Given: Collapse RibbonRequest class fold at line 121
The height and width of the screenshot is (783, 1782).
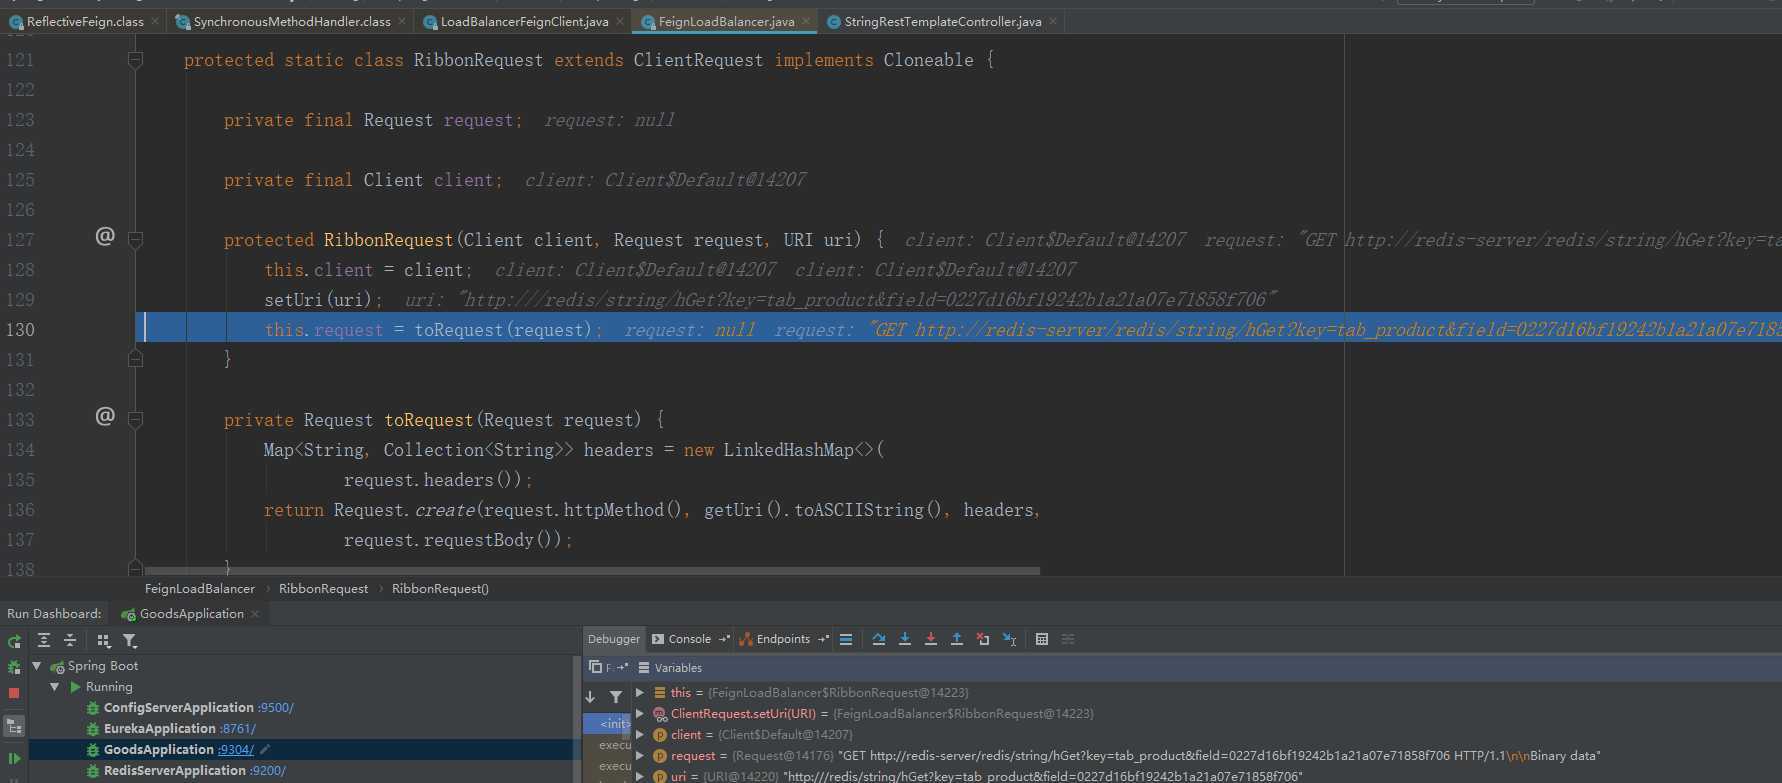Looking at the screenshot, I should click(x=135, y=60).
